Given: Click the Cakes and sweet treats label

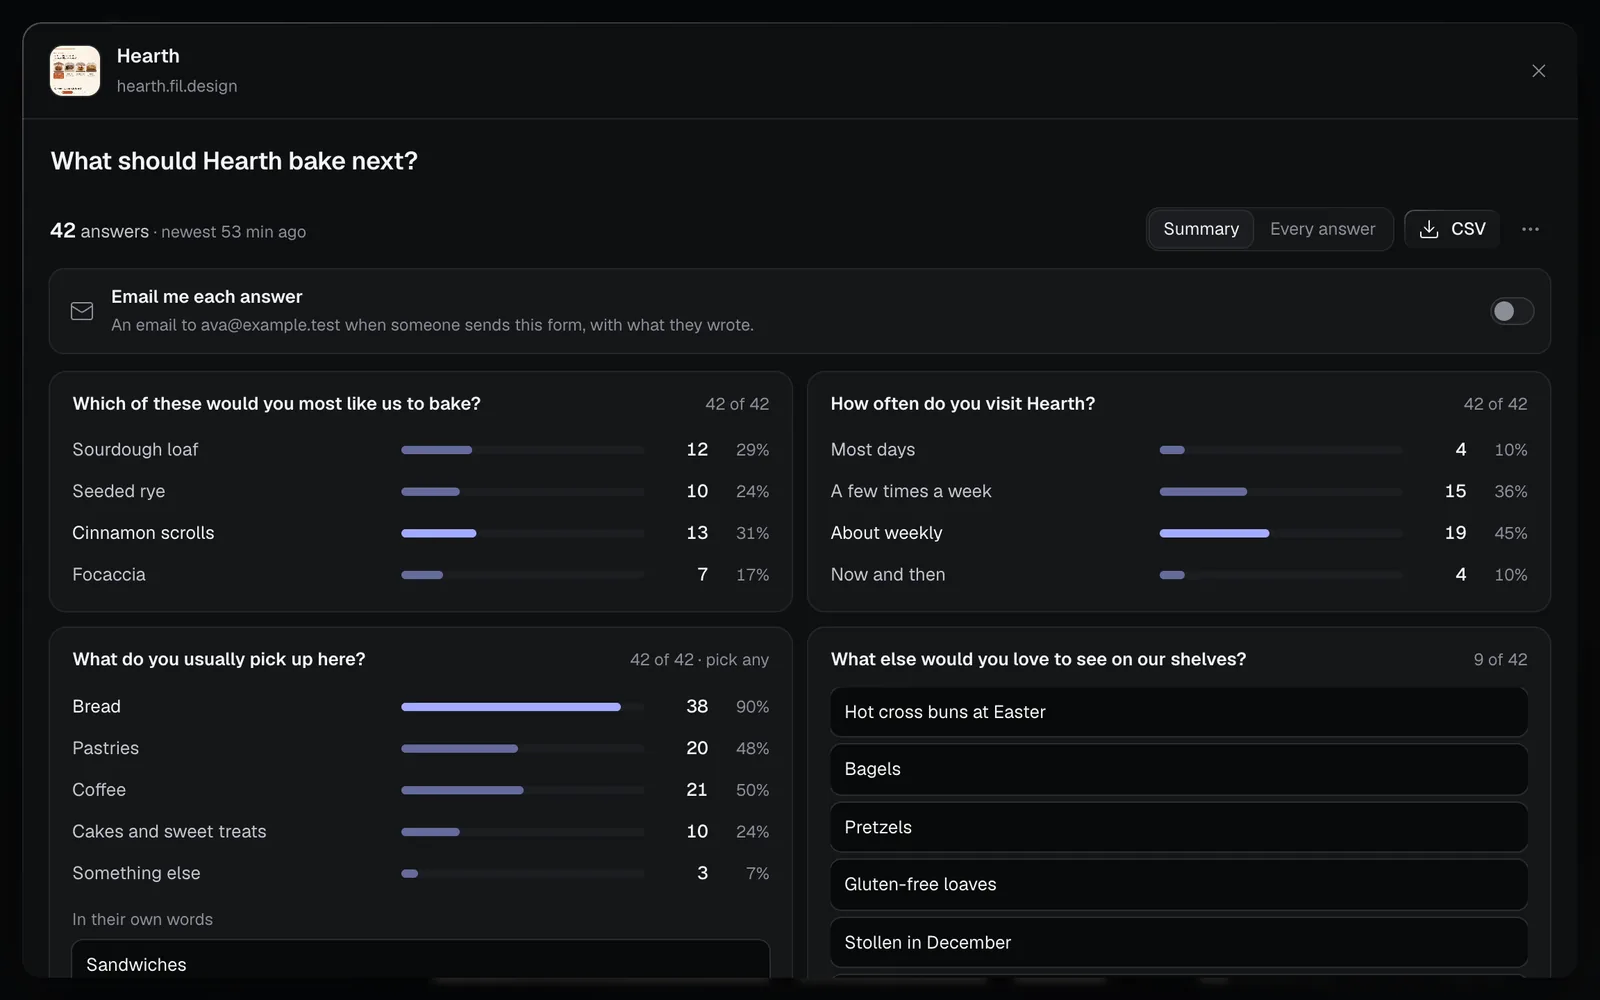Looking at the screenshot, I should click(169, 832).
